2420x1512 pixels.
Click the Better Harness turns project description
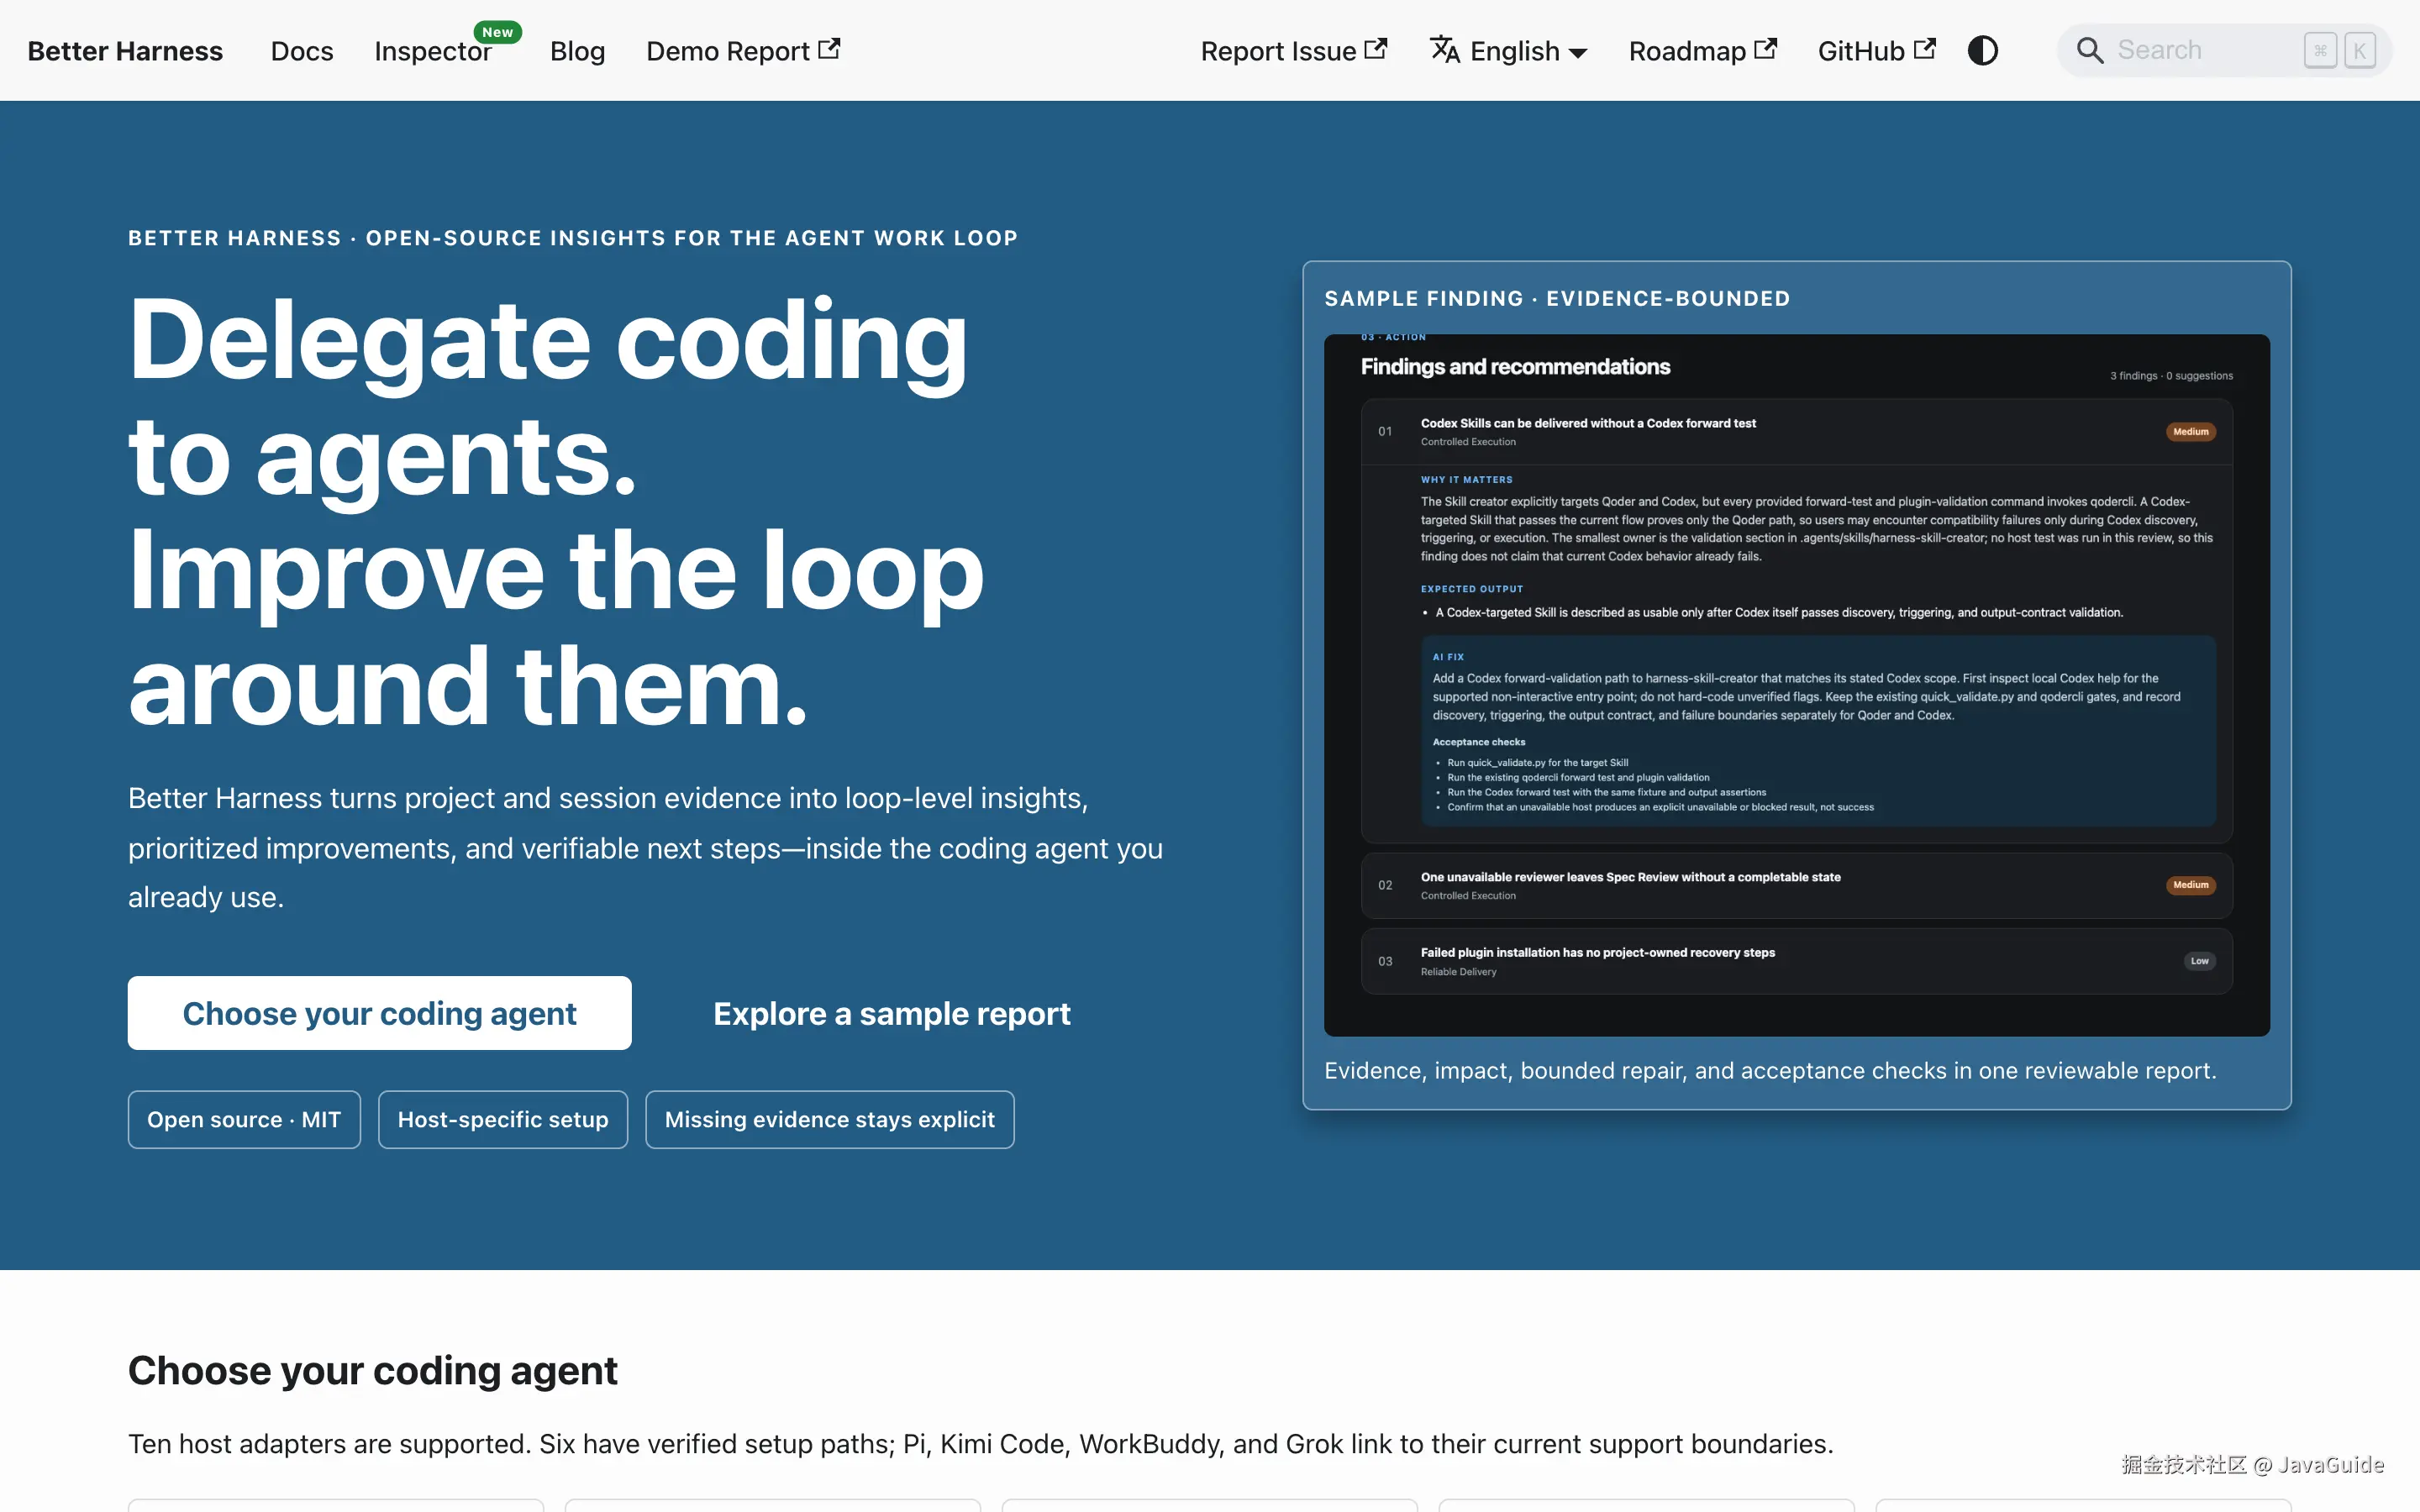tap(645, 848)
